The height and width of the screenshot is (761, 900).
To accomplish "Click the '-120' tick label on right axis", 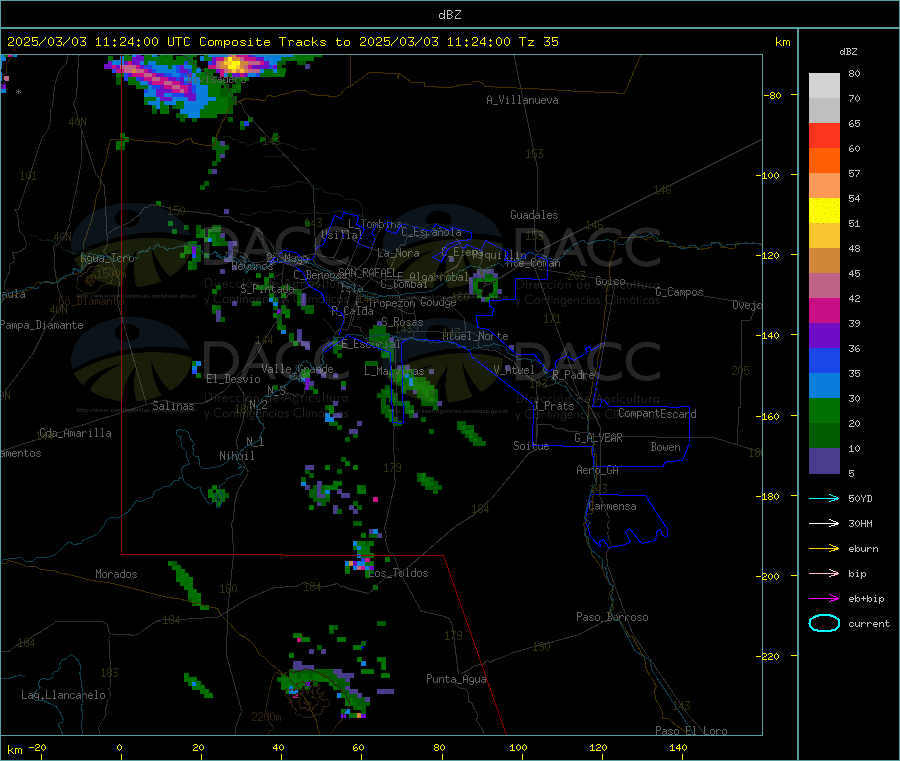I will point(770,255).
